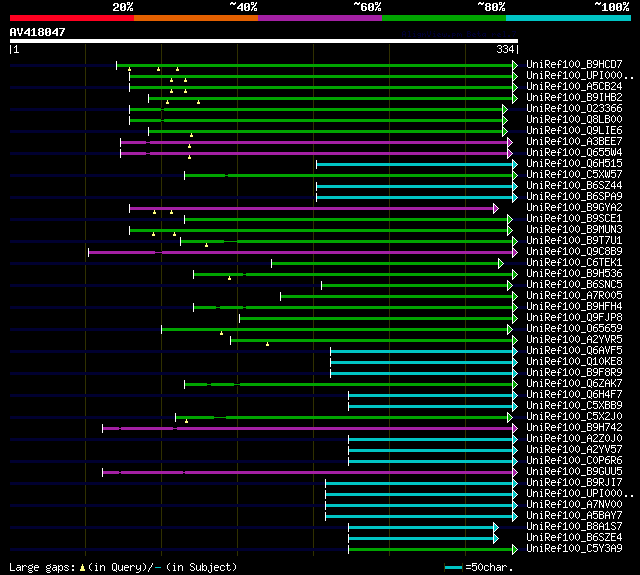Click the 334 query end position label
Image resolution: width=640 pixels, height=575 pixels.
click(505, 49)
